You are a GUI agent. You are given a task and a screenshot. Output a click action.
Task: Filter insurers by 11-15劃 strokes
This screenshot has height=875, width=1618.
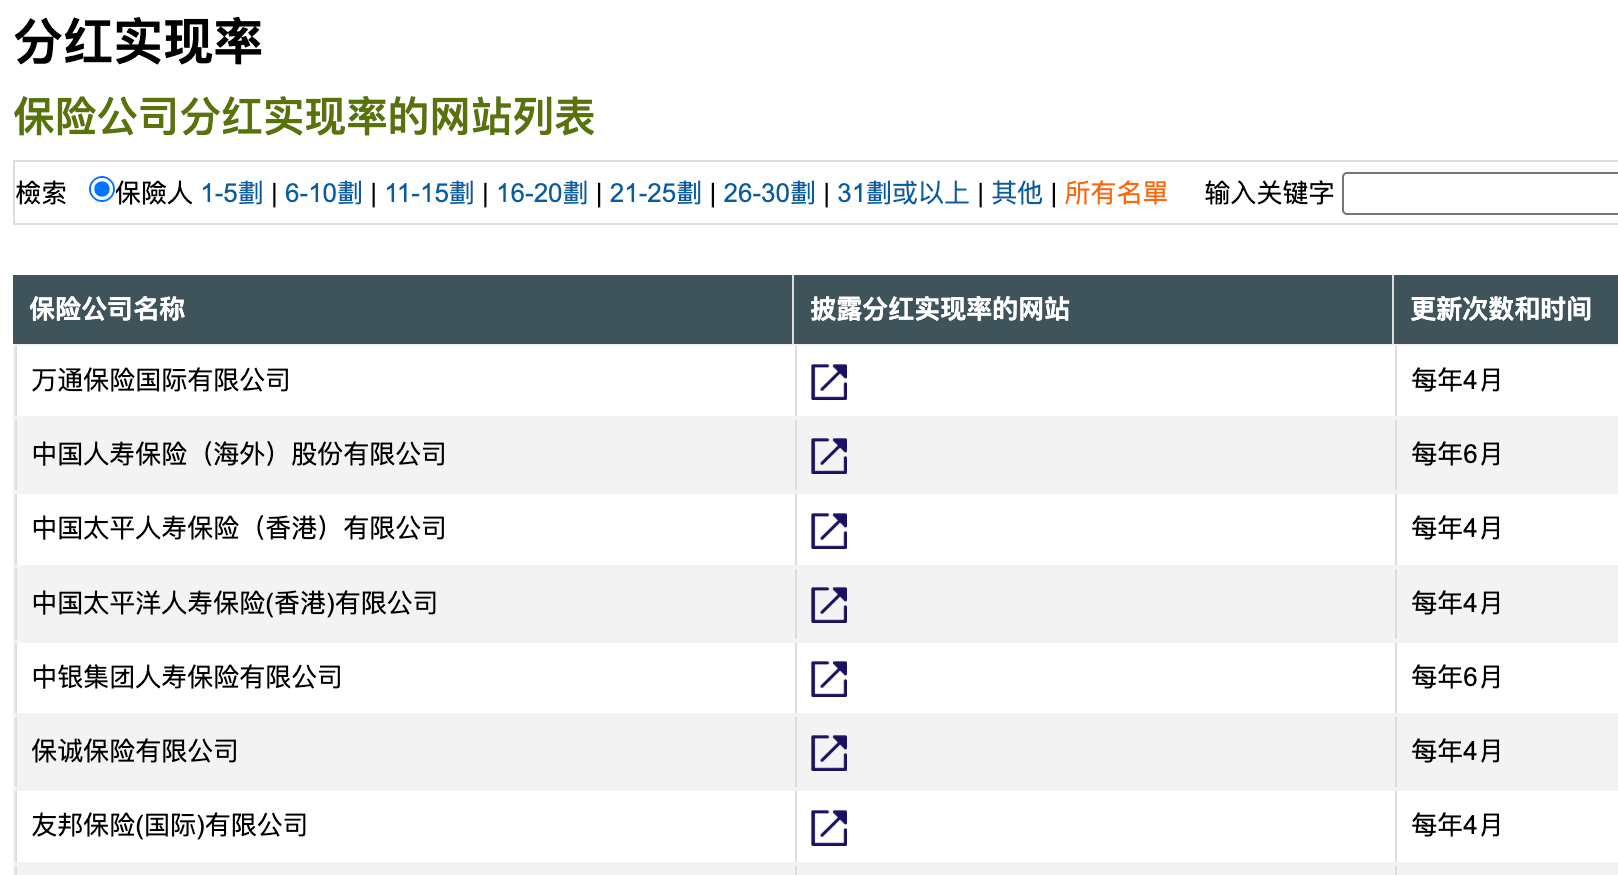pos(429,193)
